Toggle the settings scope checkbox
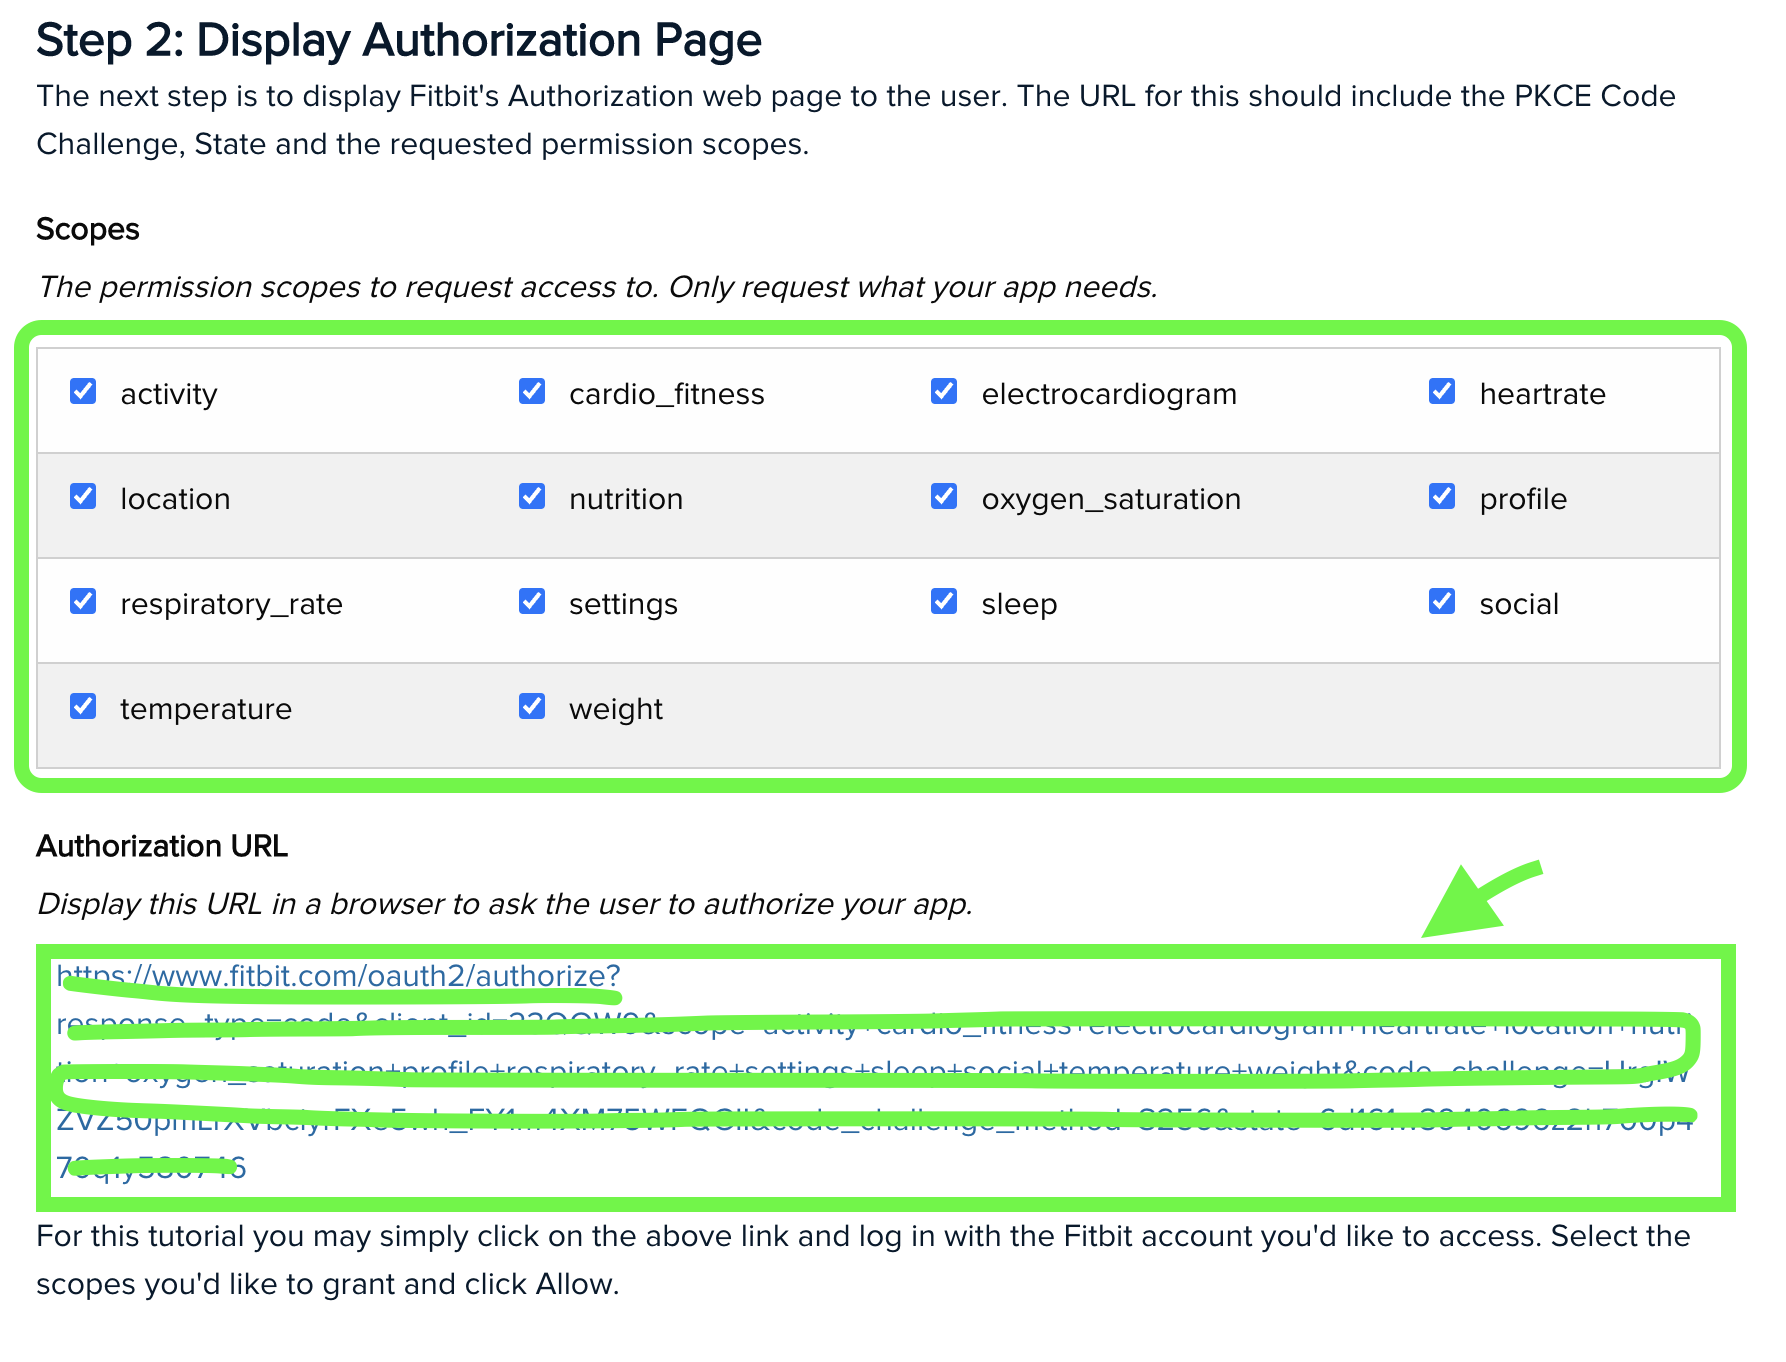This screenshot has height=1362, width=1786. 532,601
